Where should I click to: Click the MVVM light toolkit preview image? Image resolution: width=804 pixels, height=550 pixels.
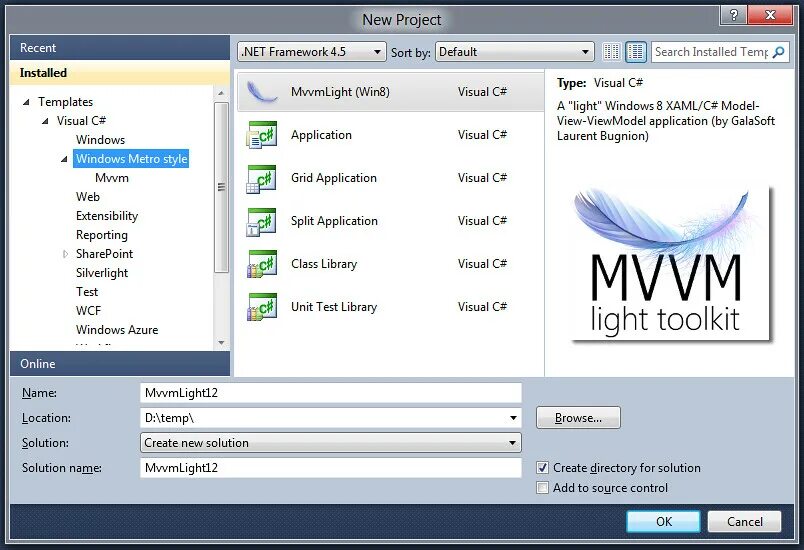click(x=670, y=263)
